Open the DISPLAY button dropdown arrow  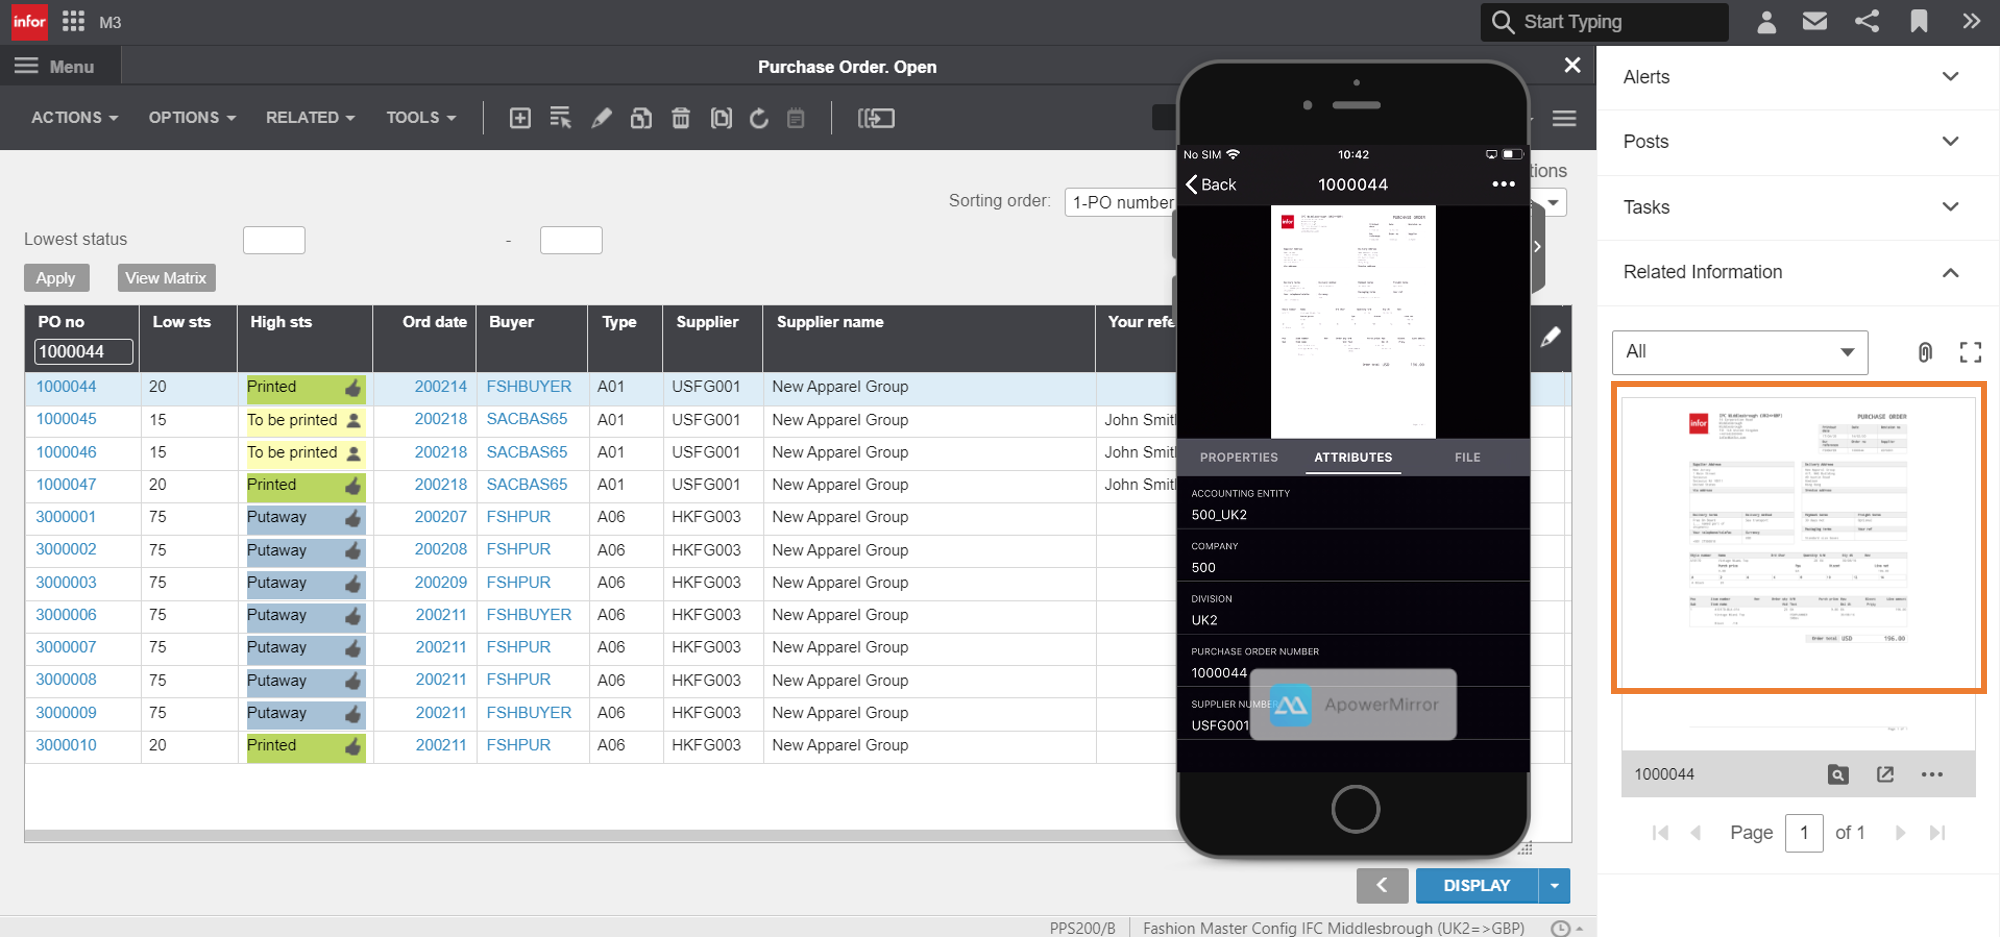tap(1554, 886)
